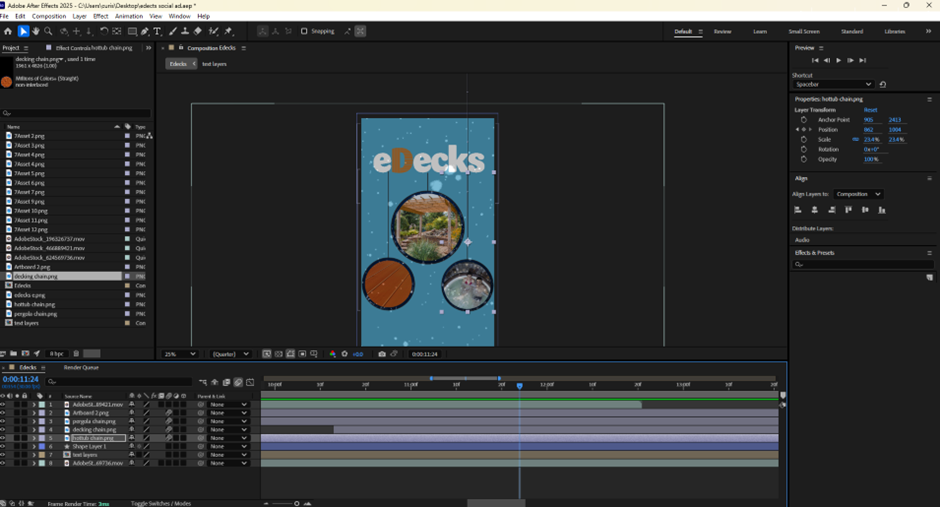This screenshot has width=940, height=507.
Task: Select the Zoom tool in the toolbar
Action: 48,32
